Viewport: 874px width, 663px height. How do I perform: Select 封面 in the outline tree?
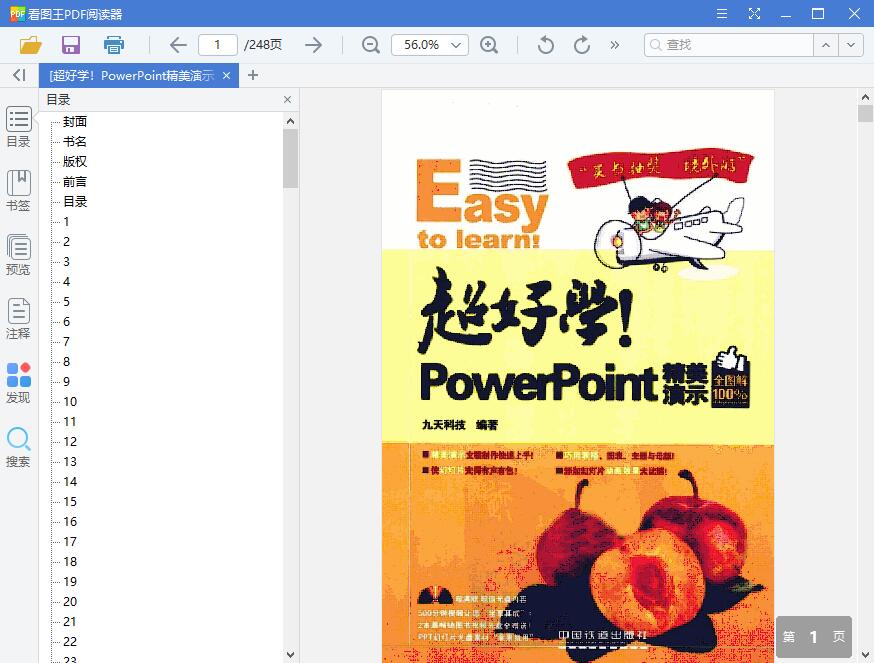75,122
